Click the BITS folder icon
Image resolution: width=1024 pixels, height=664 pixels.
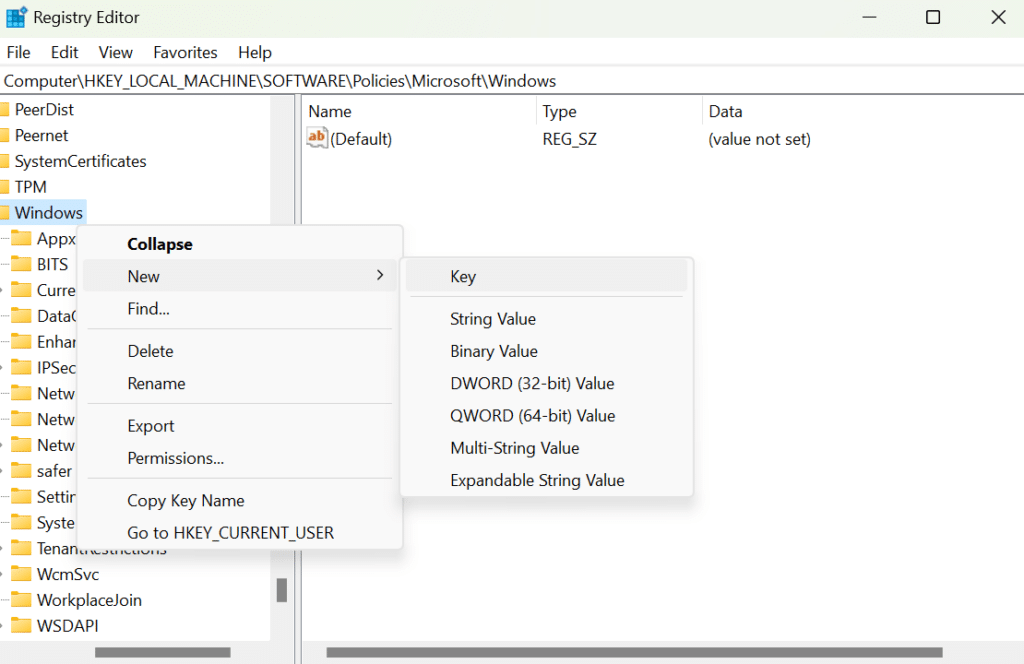coord(22,264)
